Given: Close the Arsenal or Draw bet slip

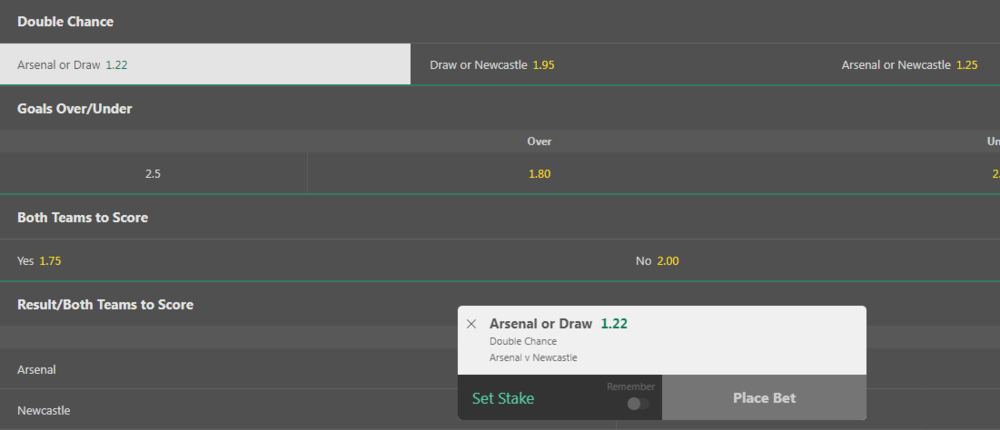Looking at the screenshot, I should [x=472, y=324].
